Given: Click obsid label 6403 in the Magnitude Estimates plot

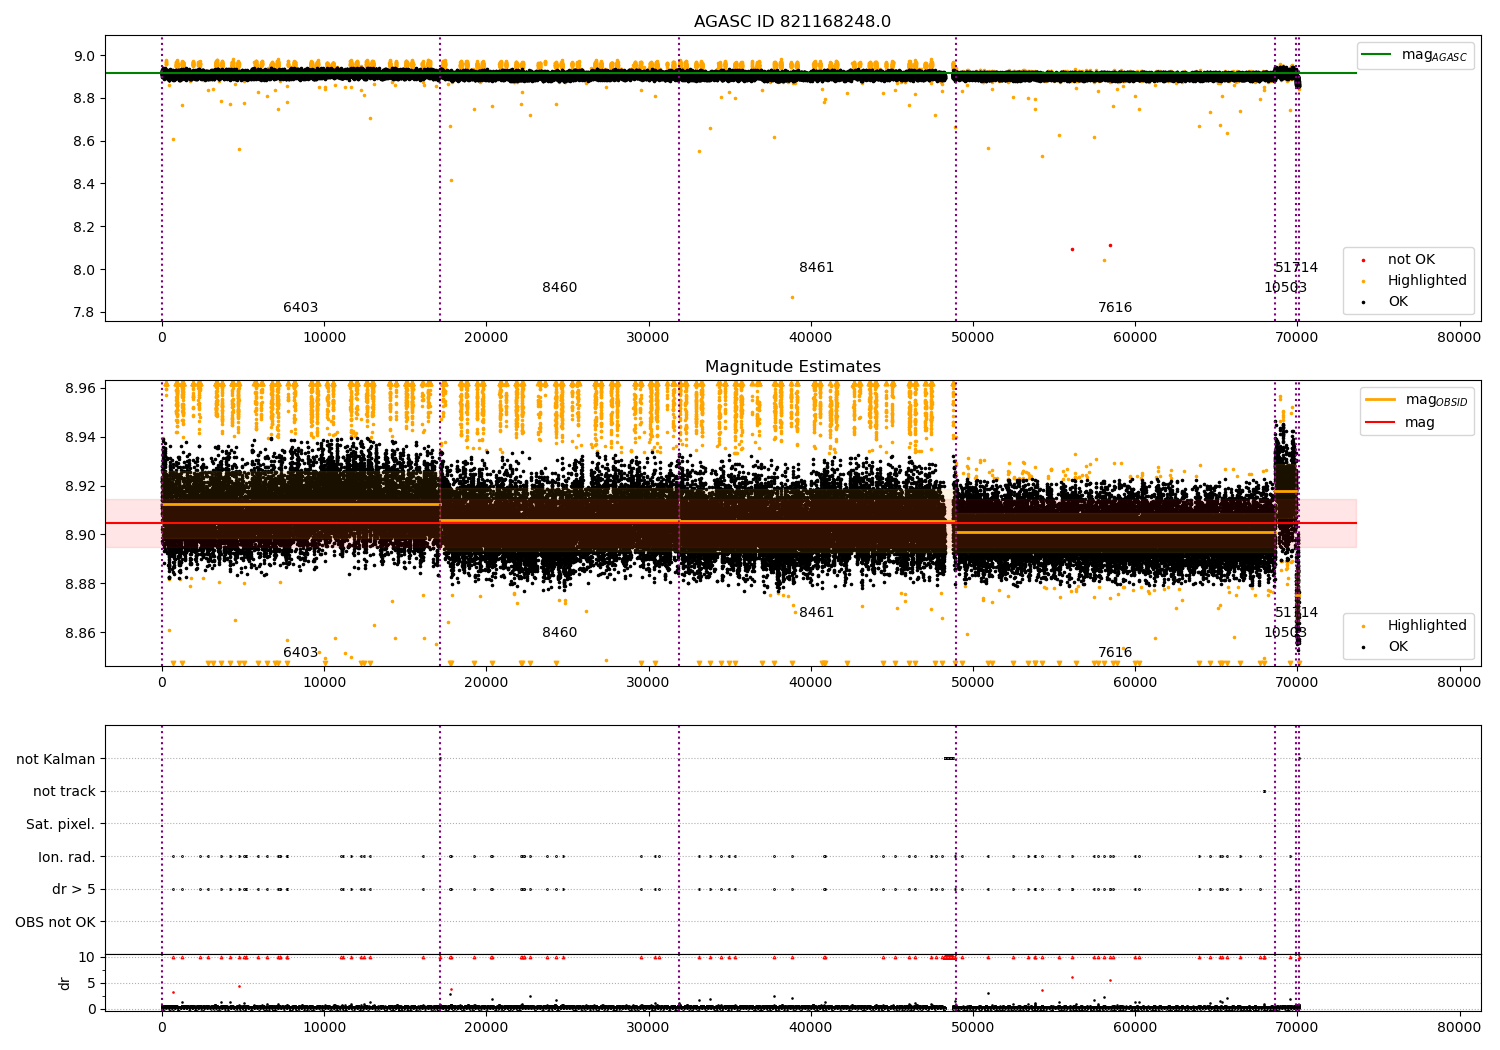Looking at the screenshot, I should pyautogui.click(x=300, y=653).
